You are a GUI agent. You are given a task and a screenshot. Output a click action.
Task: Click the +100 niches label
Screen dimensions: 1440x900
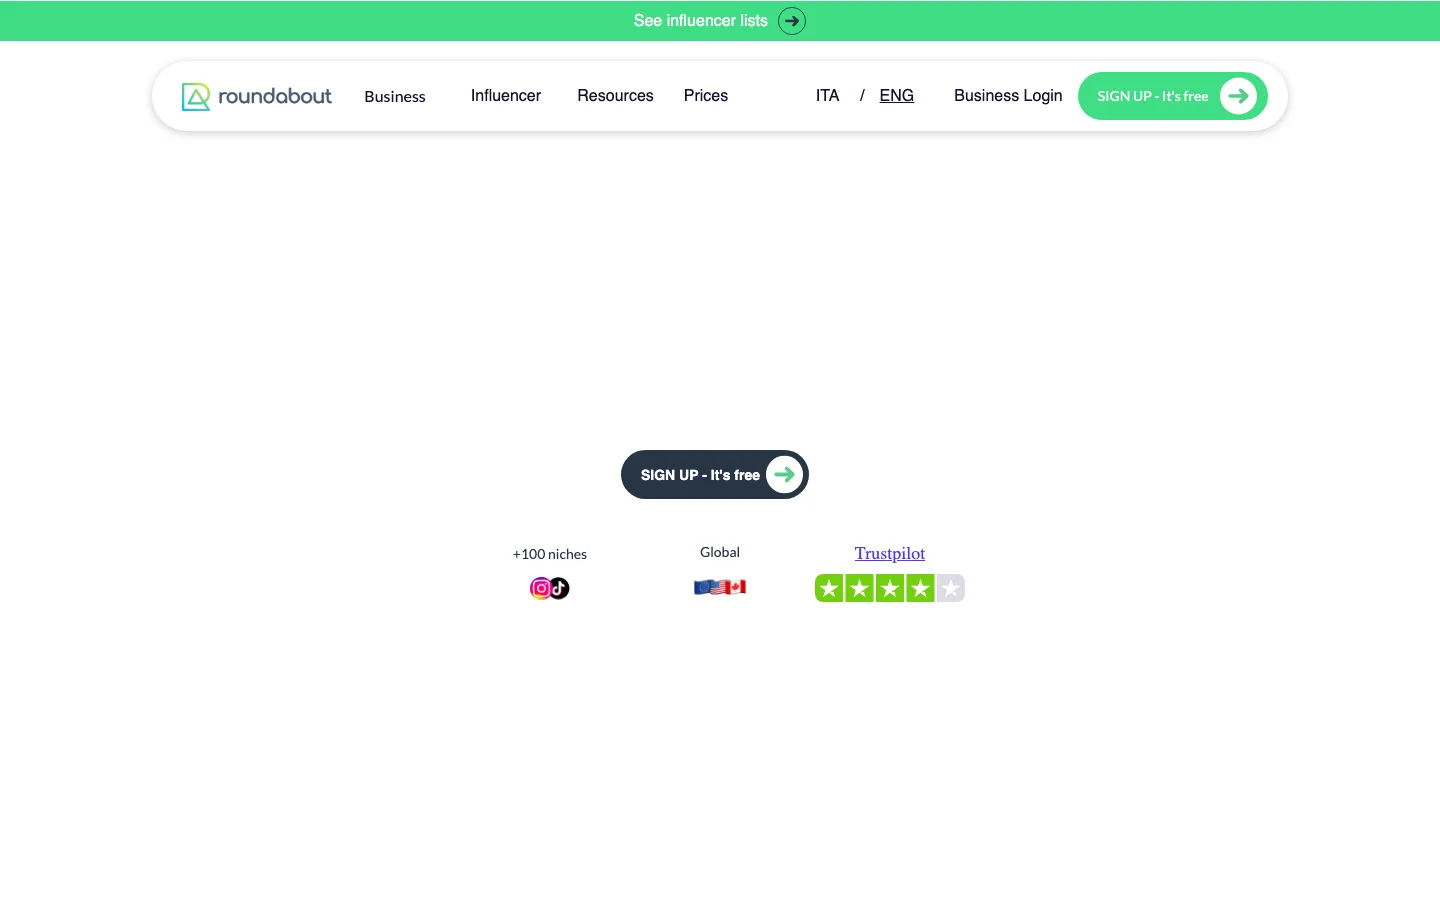tap(550, 554)
